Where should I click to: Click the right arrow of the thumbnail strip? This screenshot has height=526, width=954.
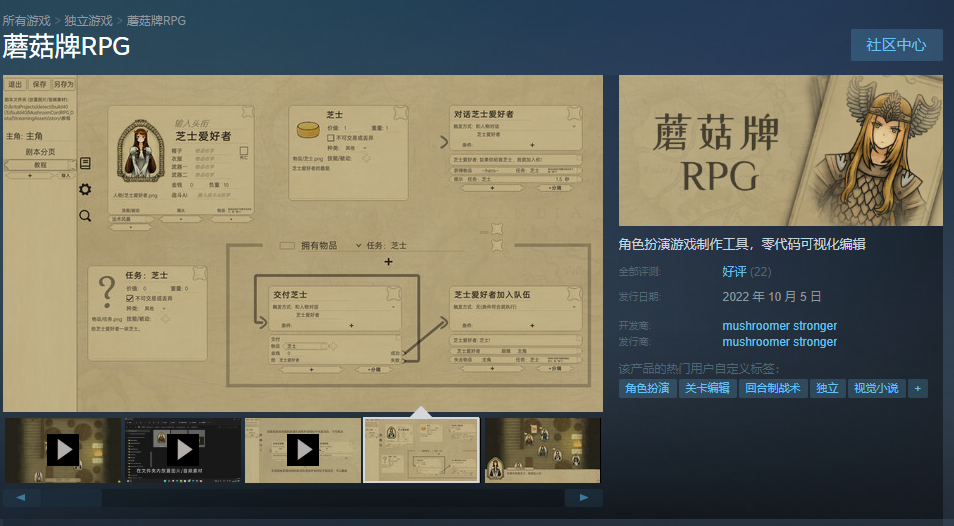pyautogui.click(x=583, y=497)
